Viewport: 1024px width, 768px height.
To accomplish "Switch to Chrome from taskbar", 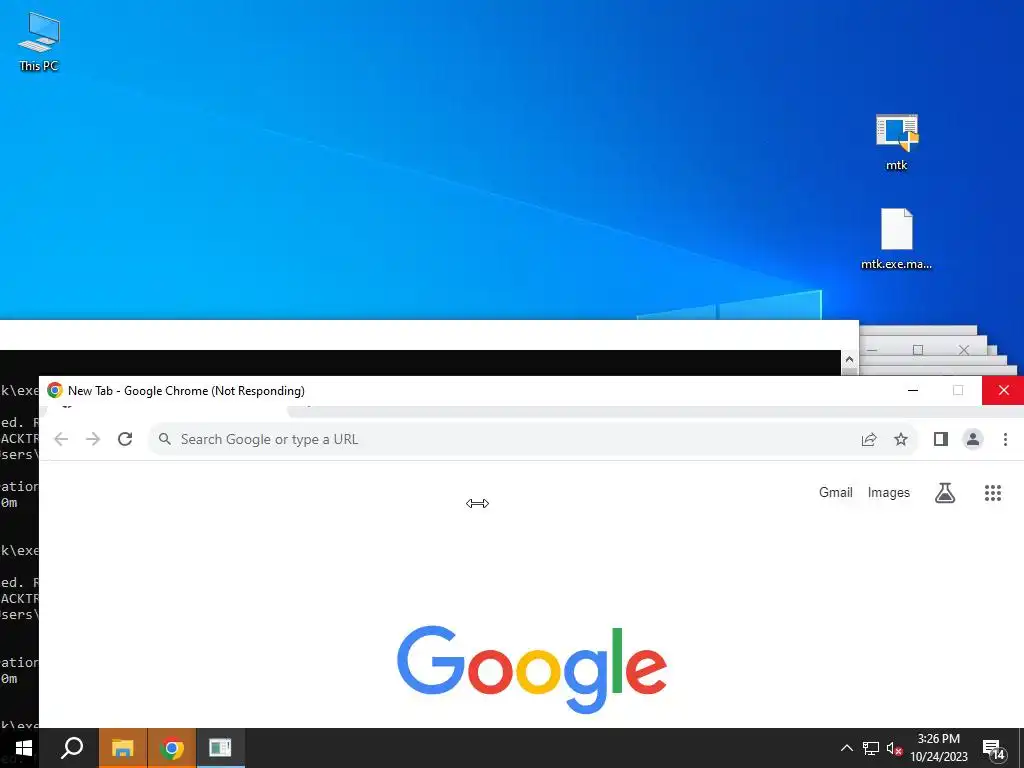I will click(x=172, y=748).
